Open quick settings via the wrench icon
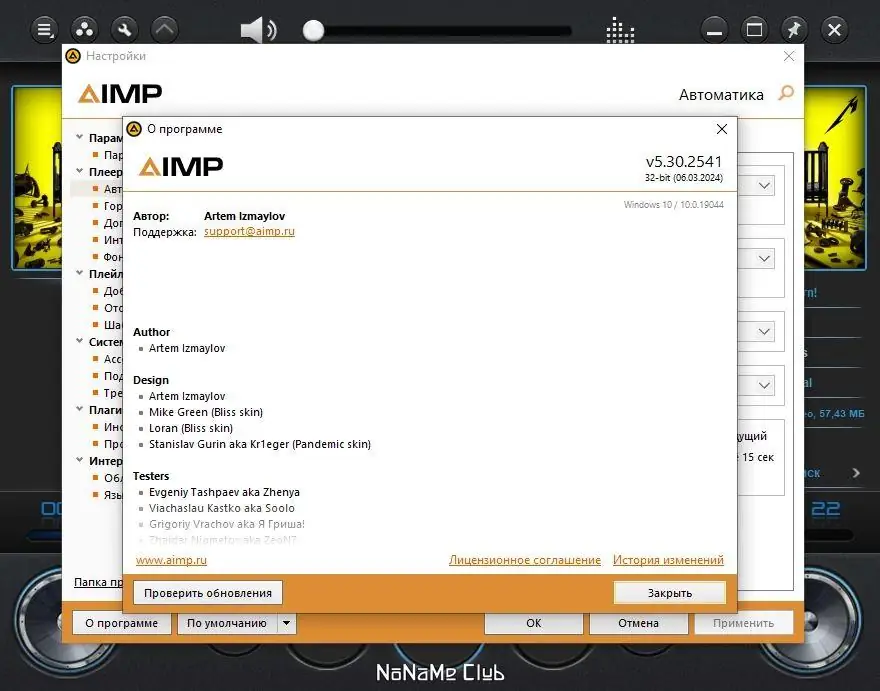 pos(124,29)
